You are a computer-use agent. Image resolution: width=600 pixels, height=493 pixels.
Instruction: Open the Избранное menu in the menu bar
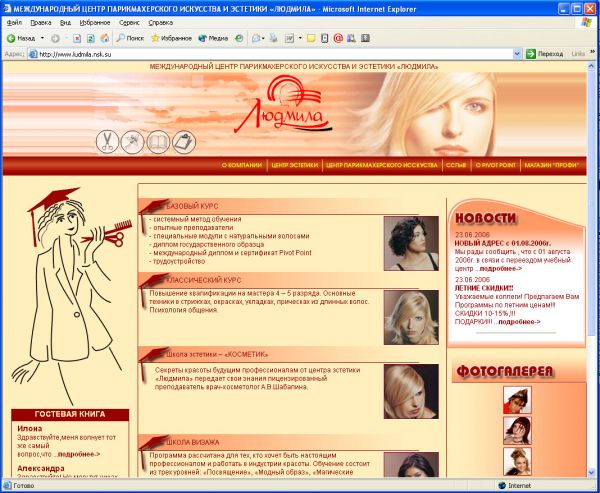(95, 23)
